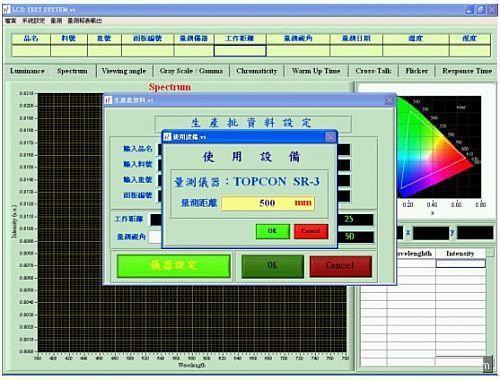The width and height of the screenshot is (500, 380).
Task: Open the 檔案 menu
Action: coord(11,21)
